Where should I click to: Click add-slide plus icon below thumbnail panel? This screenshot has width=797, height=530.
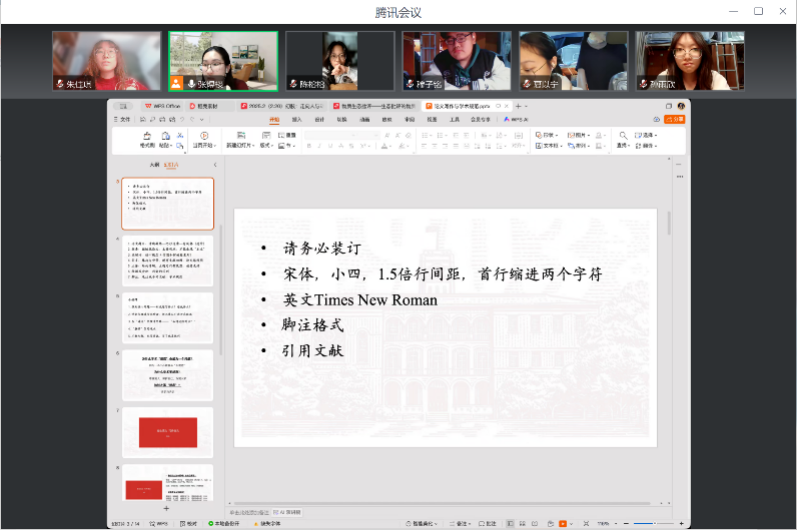pos(166,509)
